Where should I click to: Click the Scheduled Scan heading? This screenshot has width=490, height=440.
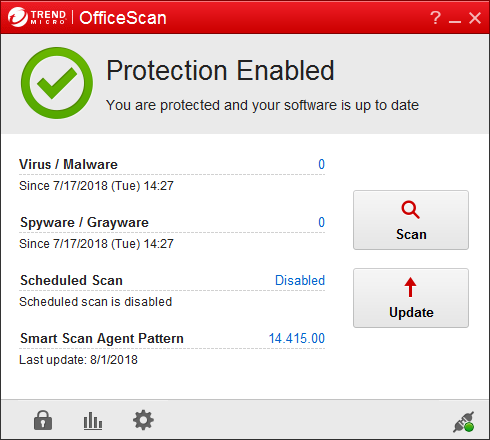point(71,280)
